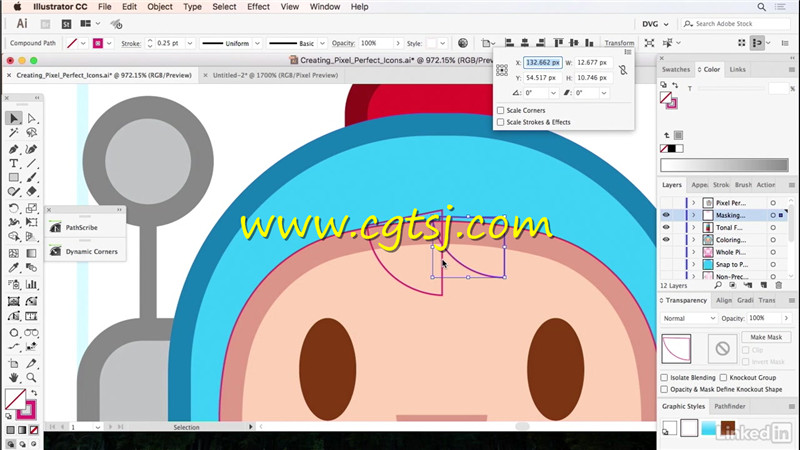Image resolution: width=800 pixels, height=450 pixels.
Task: Hide the Masking layer visibility eye
Action: click(666, 215)
